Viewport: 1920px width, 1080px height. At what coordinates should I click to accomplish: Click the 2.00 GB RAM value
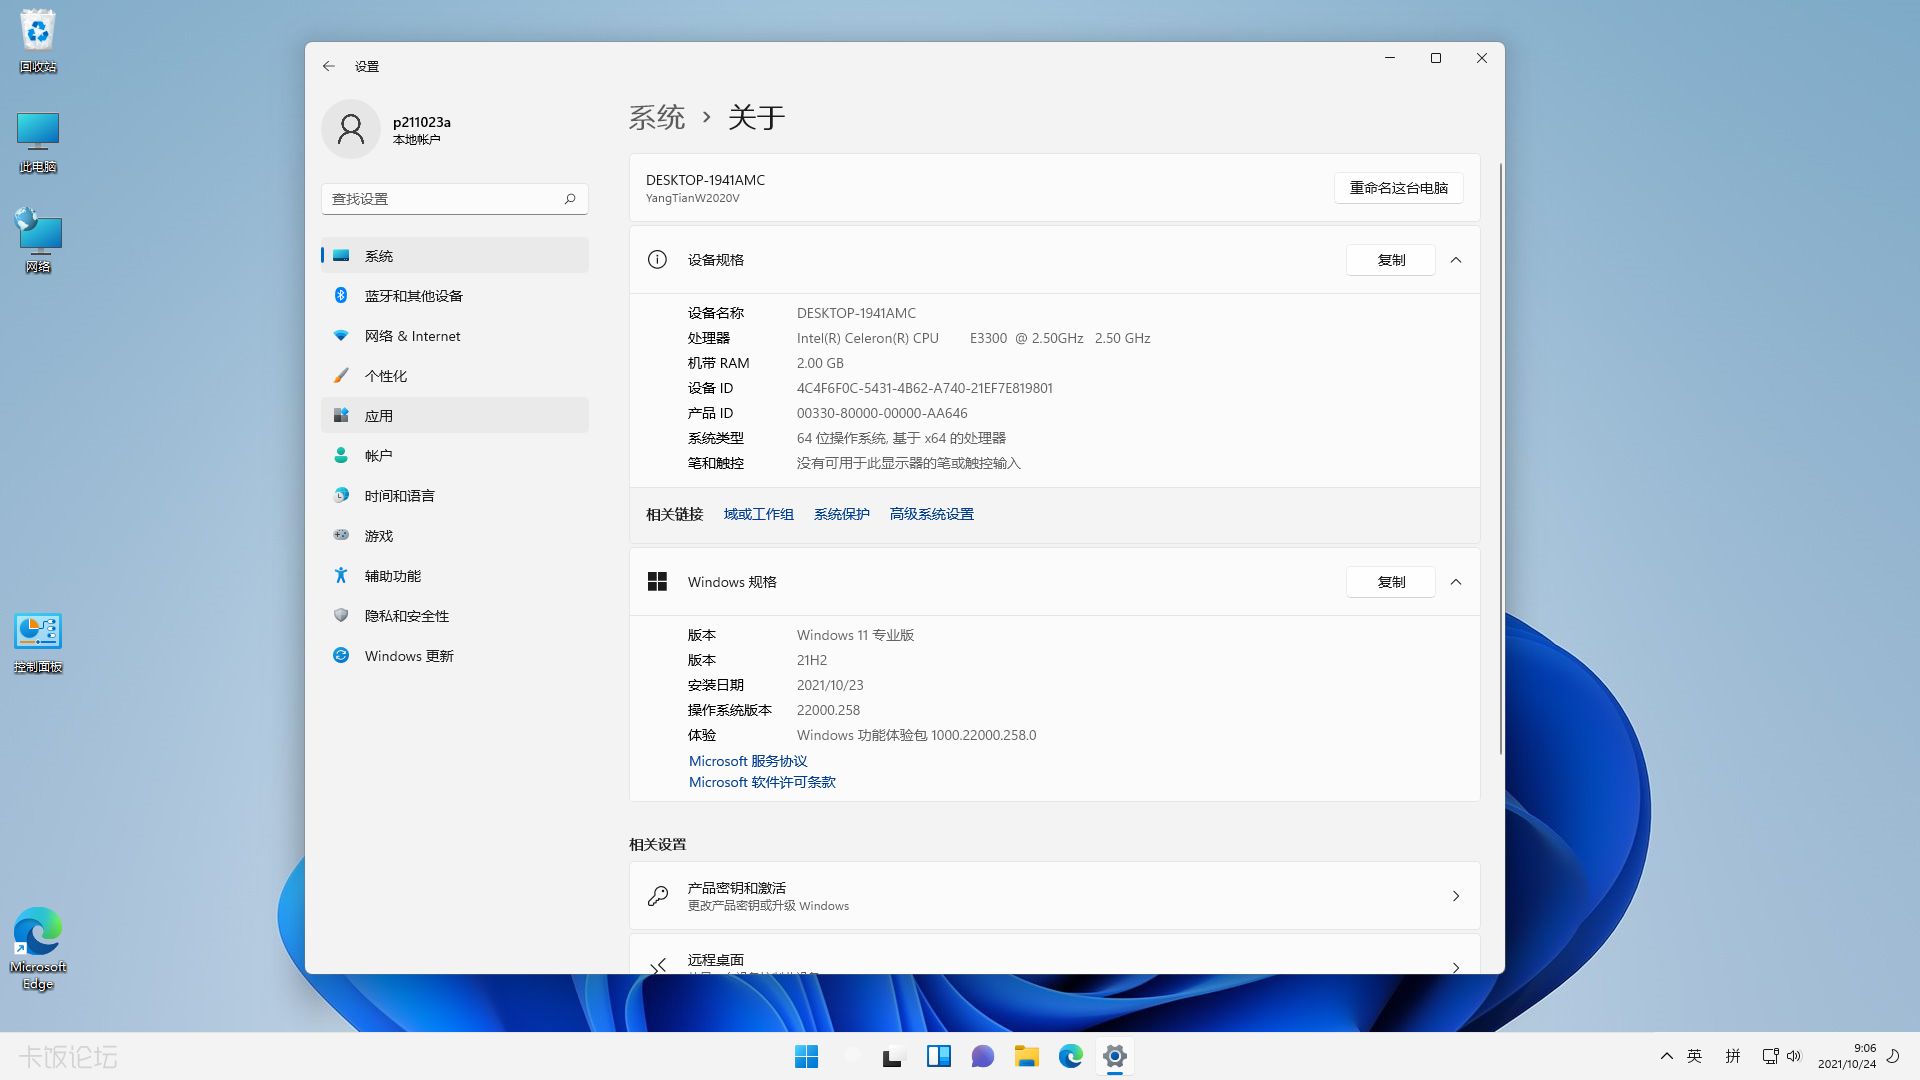point(820,363)
